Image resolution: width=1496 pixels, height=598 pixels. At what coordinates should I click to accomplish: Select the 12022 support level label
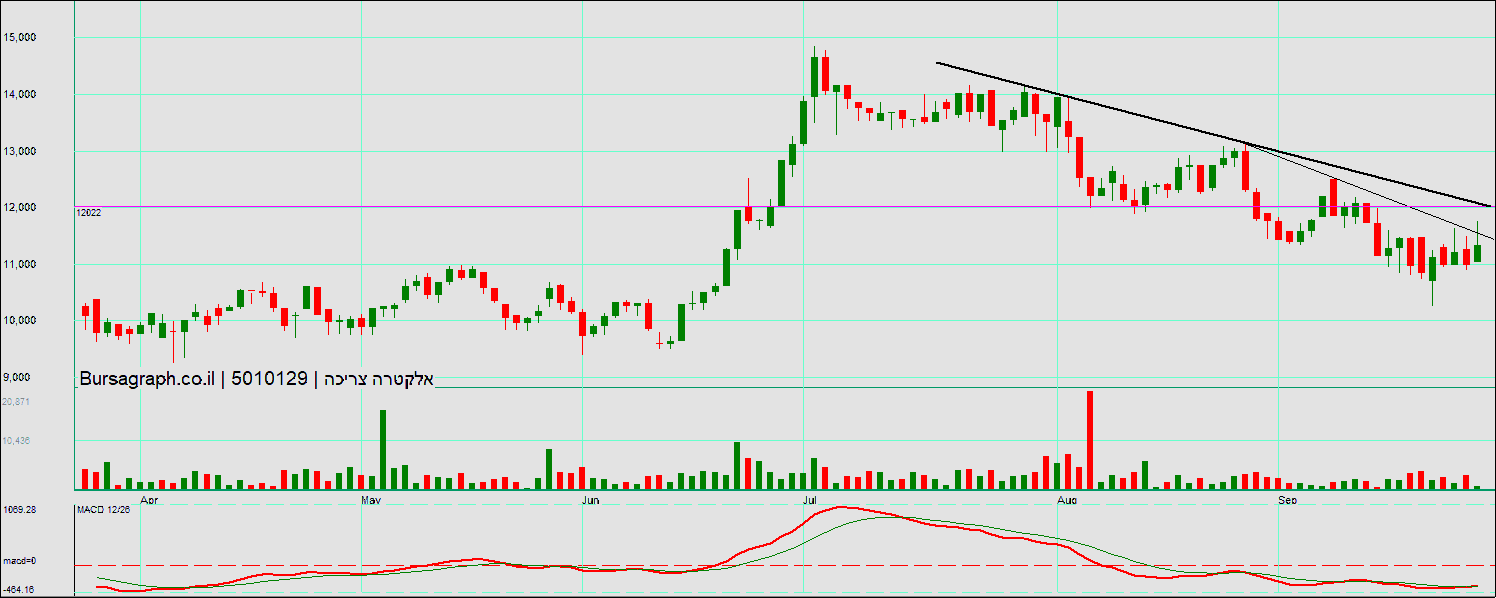pos(88,213)
